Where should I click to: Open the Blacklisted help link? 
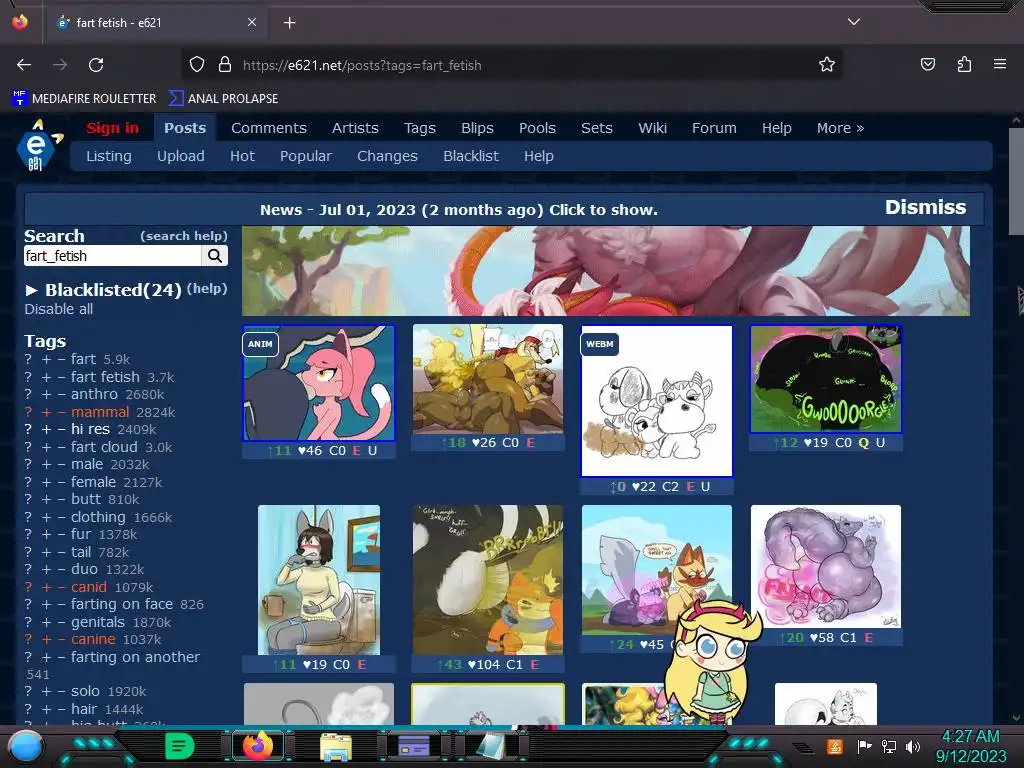point(207,288)
